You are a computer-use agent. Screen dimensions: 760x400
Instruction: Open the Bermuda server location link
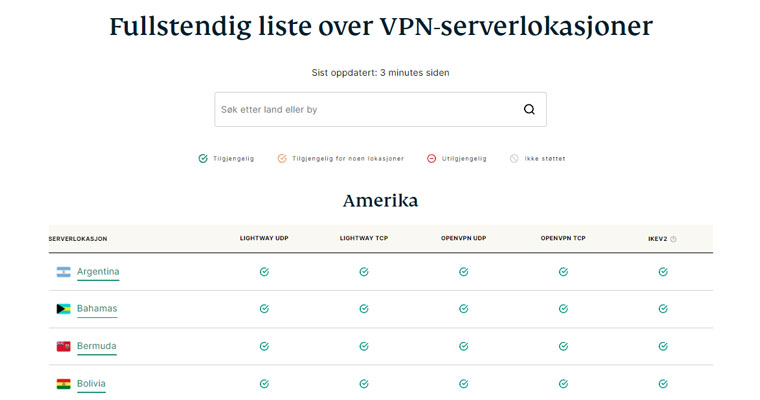97,346
